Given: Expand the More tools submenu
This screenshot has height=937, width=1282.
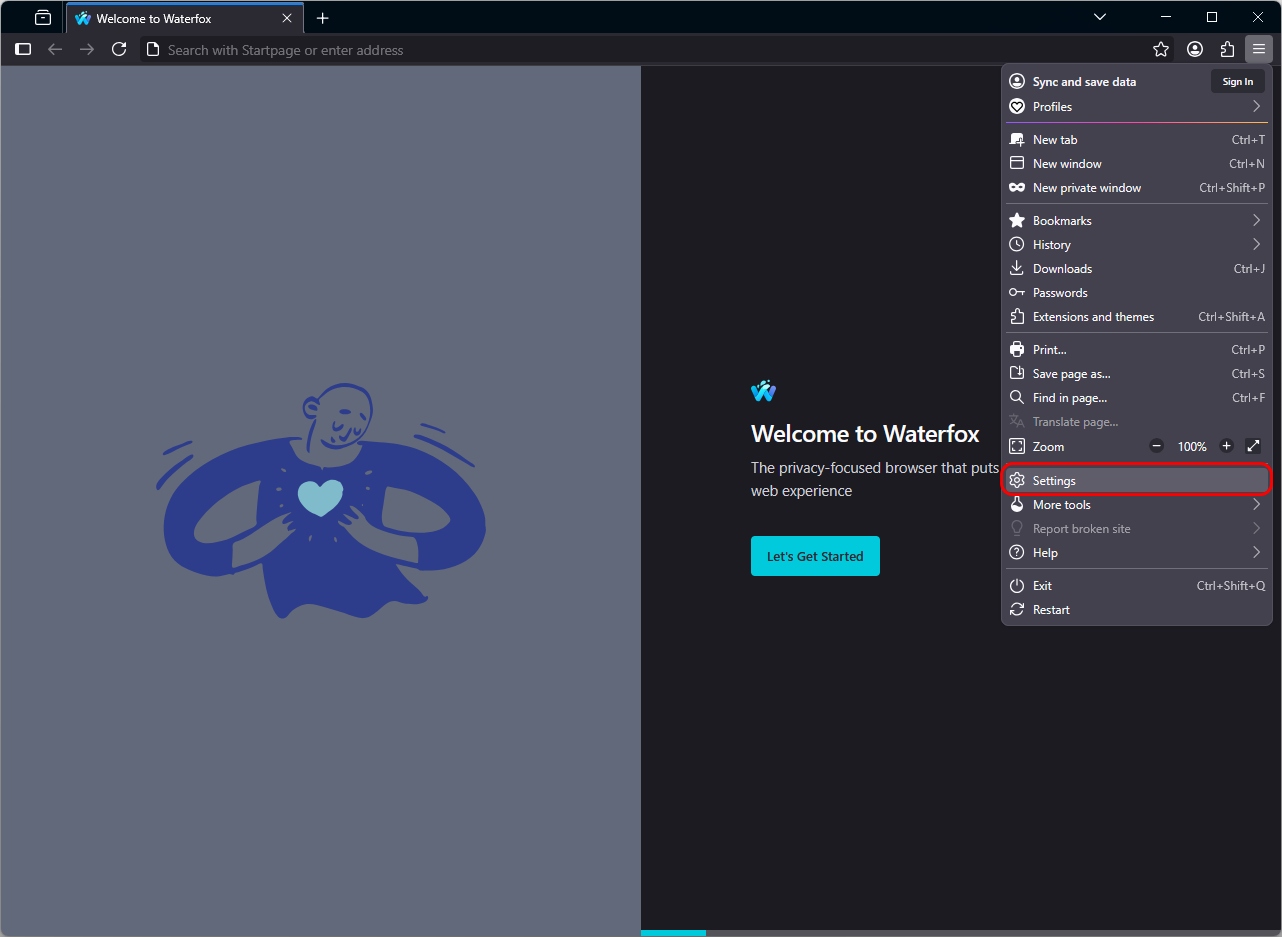Looking at the screenshot, I should 1137,505.
